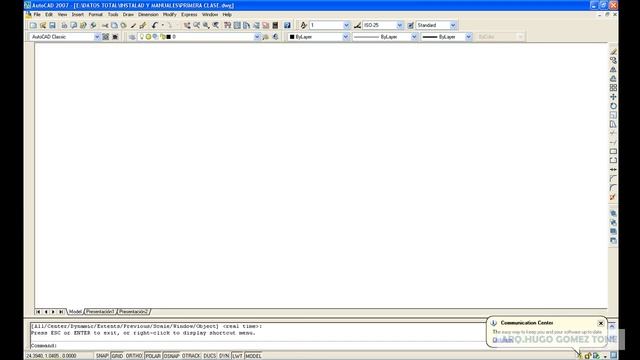Expand the ByLayer lineweight dropdown
Screen dimensions: 640x360
[469, 37]
